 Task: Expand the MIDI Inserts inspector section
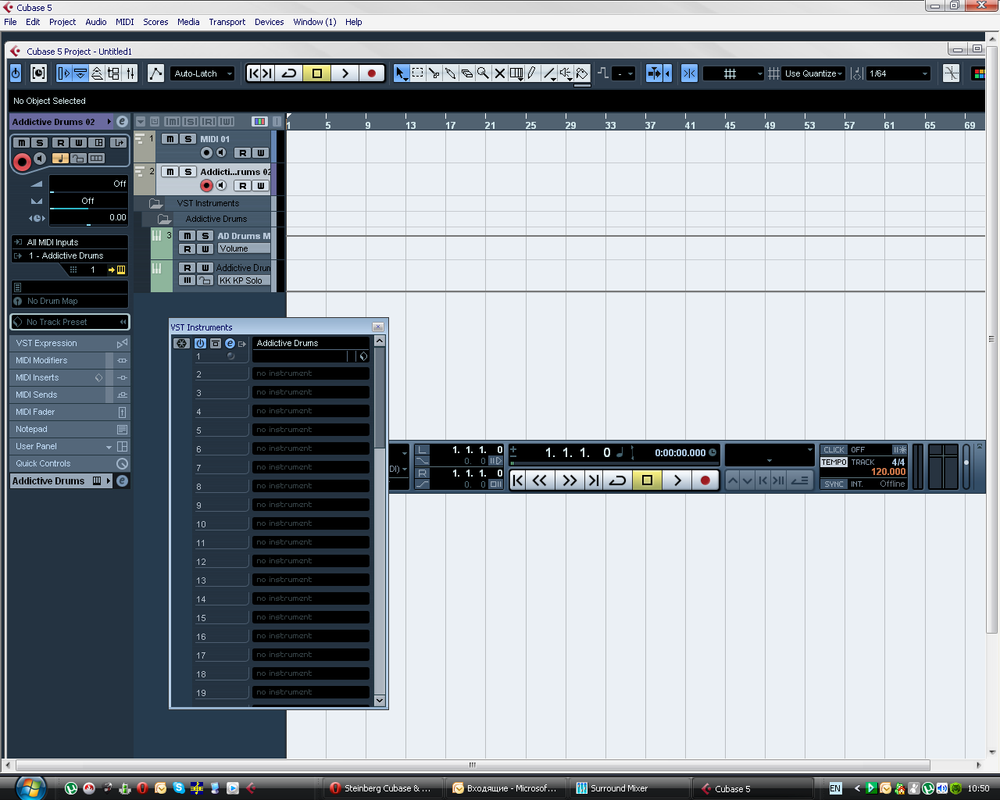click(x=70, y=378)
